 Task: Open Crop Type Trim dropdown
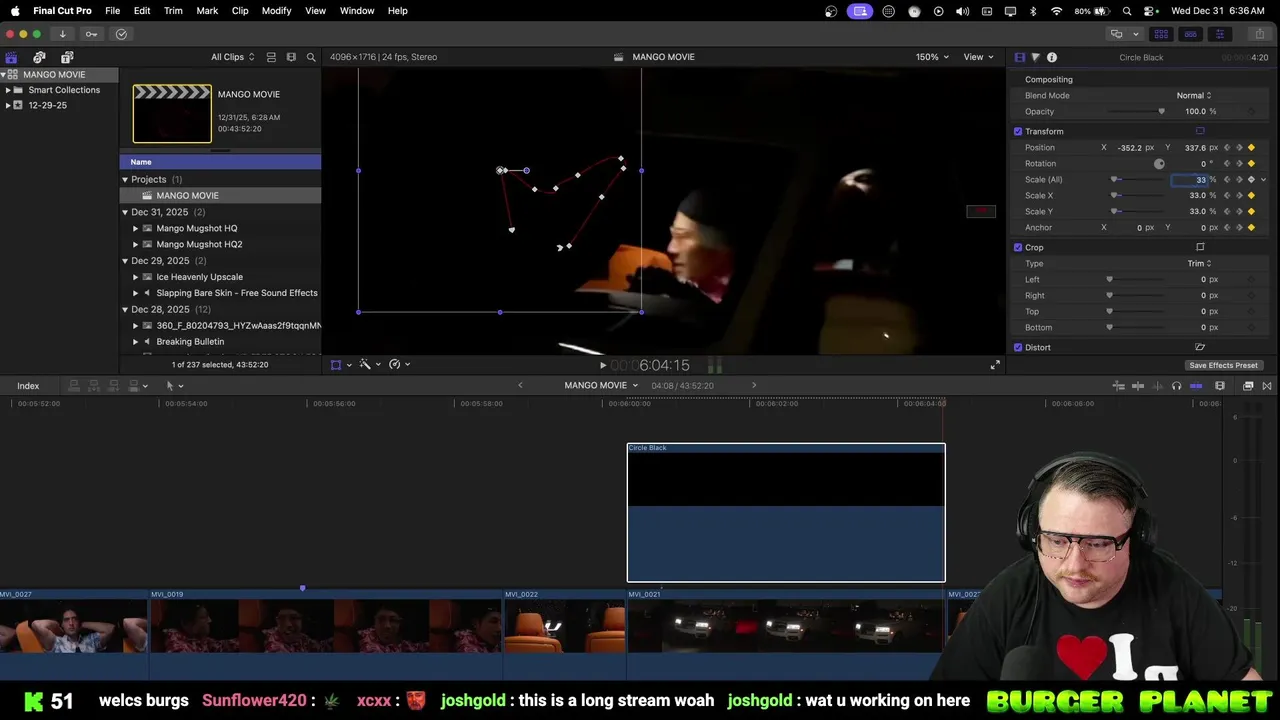(x=1199, y=263)
